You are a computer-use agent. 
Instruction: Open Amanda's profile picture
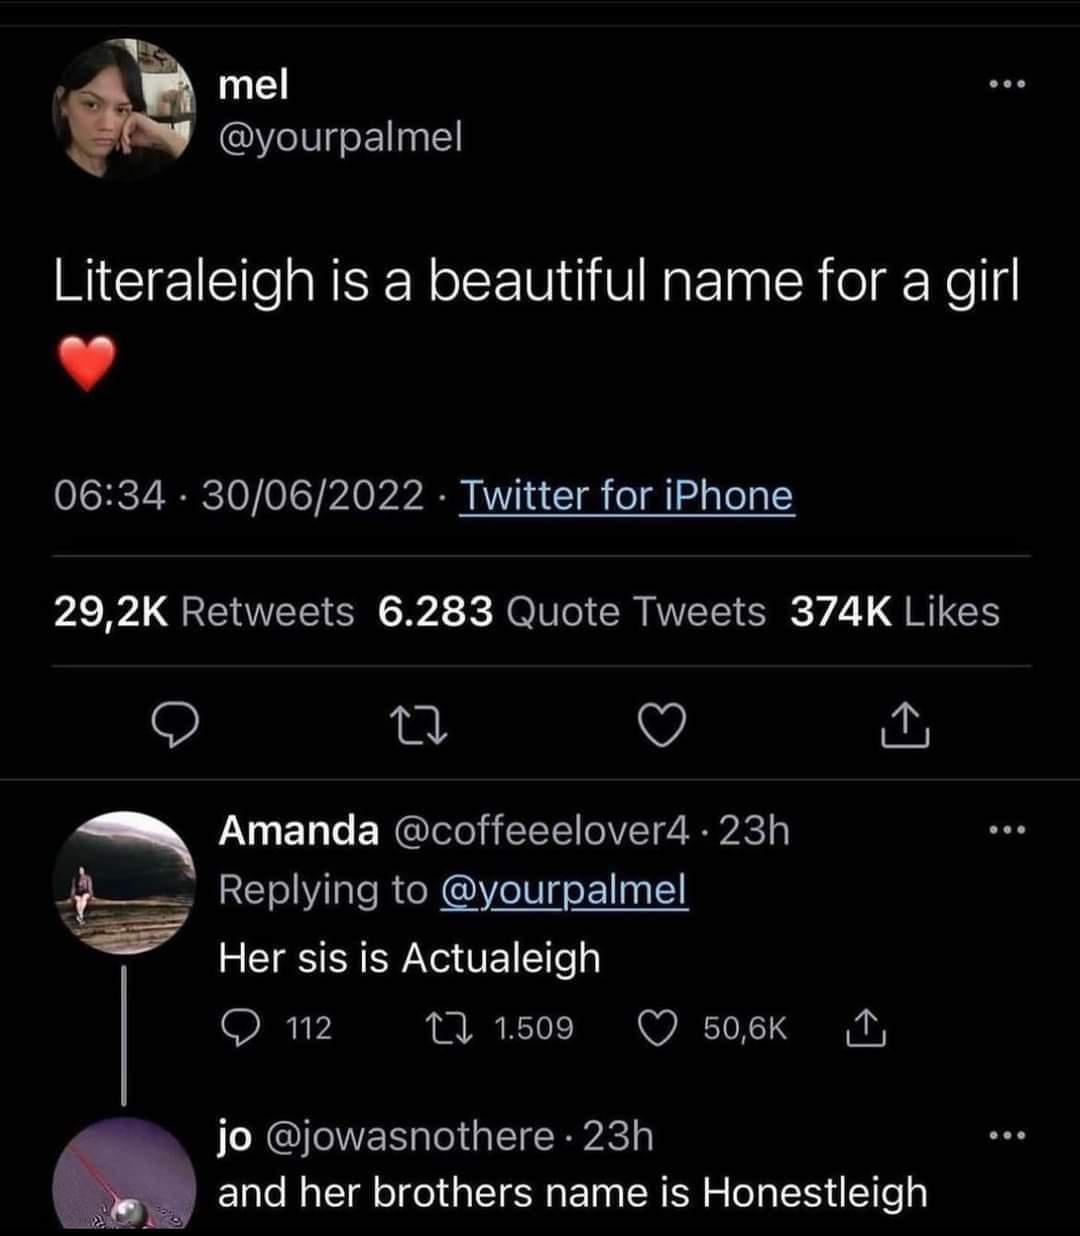coord(124,882)
